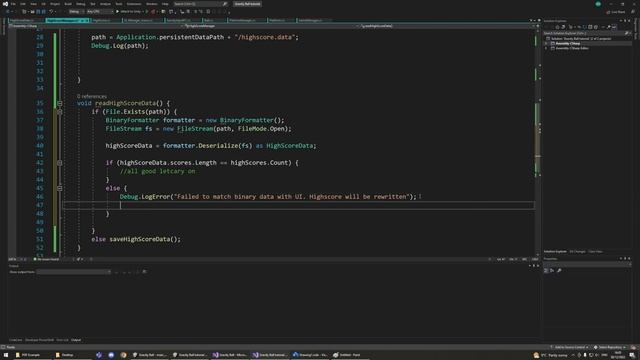Image resolution: width=640 pixels, height=360 pixels.
Task: Open the 'Show output from' dropdown
Action: [73, 272]
